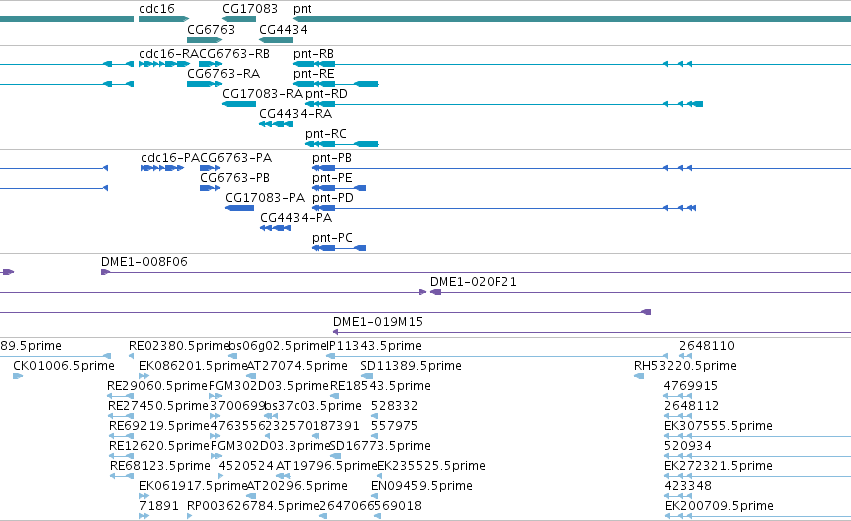The width and height of the screenshot is (851, 521).
Task: Click the pnt-PB protein label
Action: [x=332, y=158]
